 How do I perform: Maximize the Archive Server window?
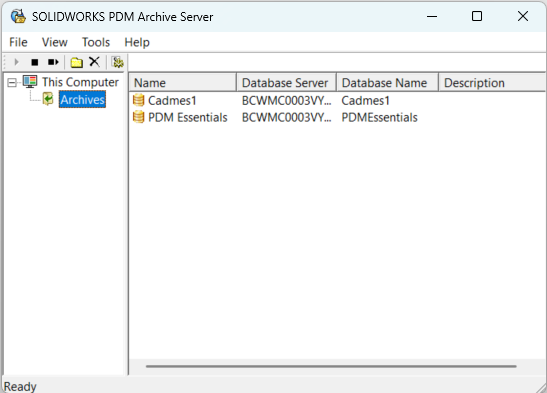click(x=477, y=16)
